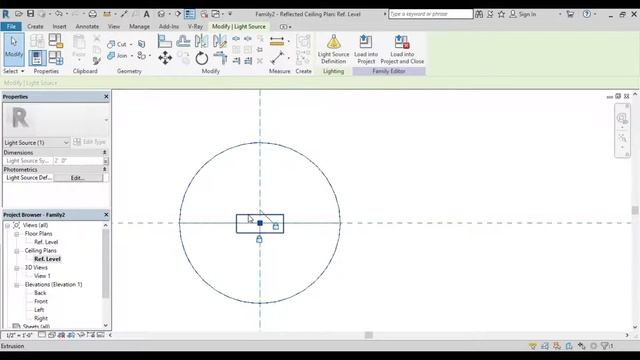Click the 1/2" = 1'-0" view scale button
Screen dimensions: 640x360
19,335
